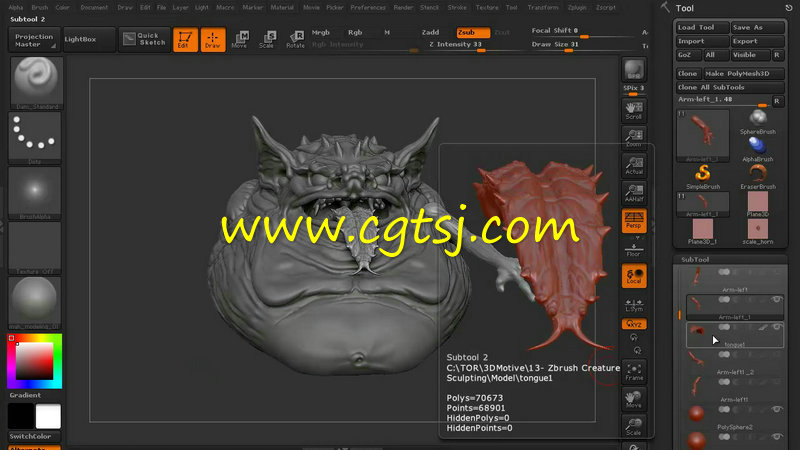
Task: Toggle XYZ rotation mode
Action: pos(634,324)
